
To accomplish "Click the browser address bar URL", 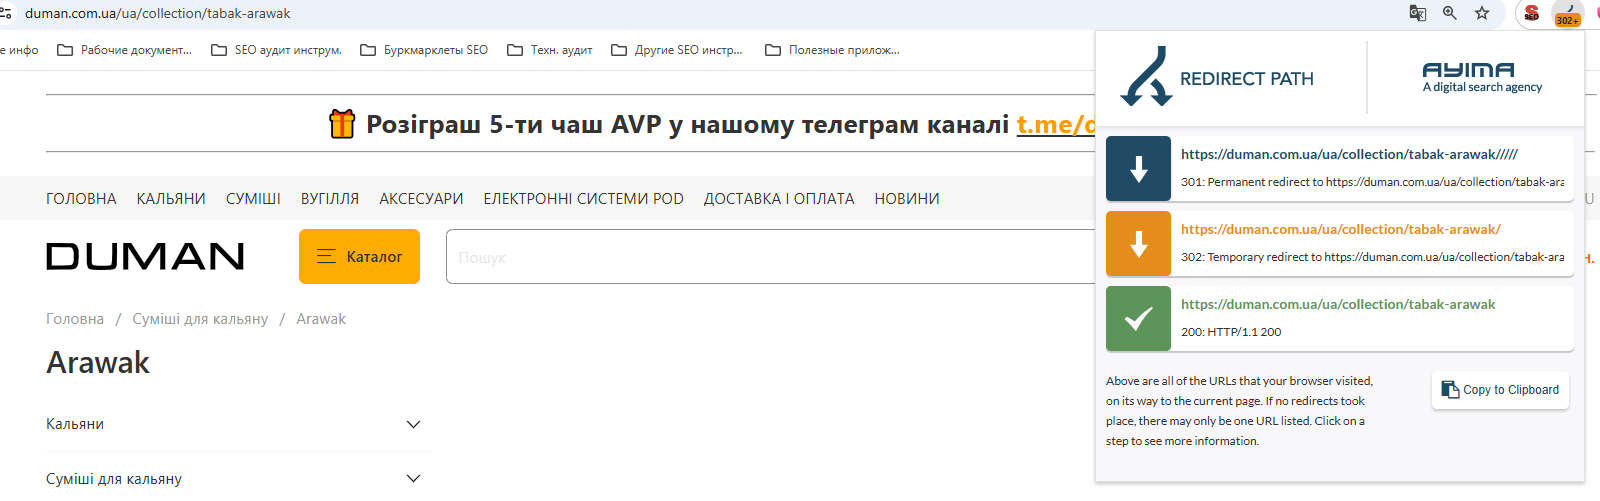I will click(158, 14).
